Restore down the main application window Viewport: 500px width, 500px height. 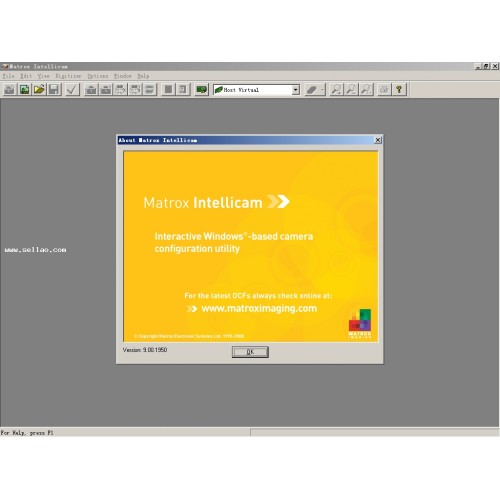tap(486, 66)
